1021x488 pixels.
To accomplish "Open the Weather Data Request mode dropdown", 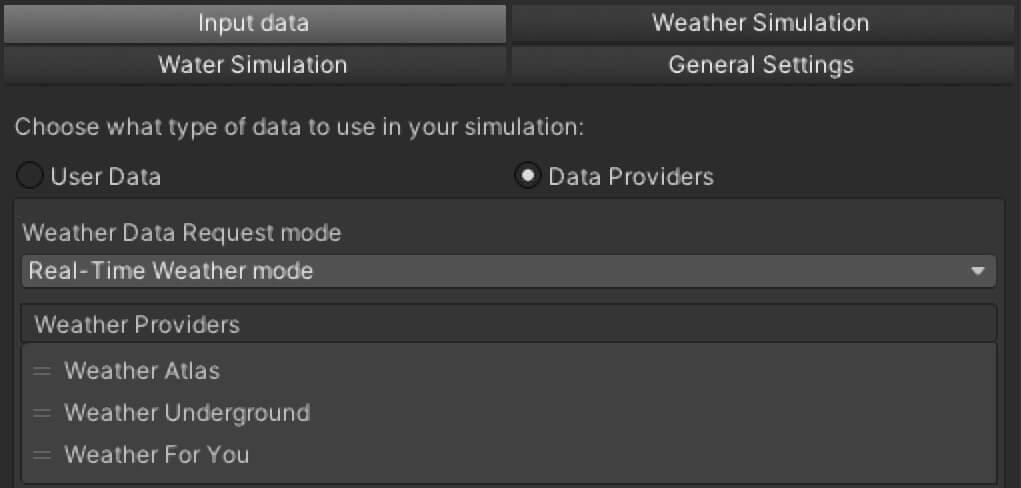I will click(x=508, y=271).
